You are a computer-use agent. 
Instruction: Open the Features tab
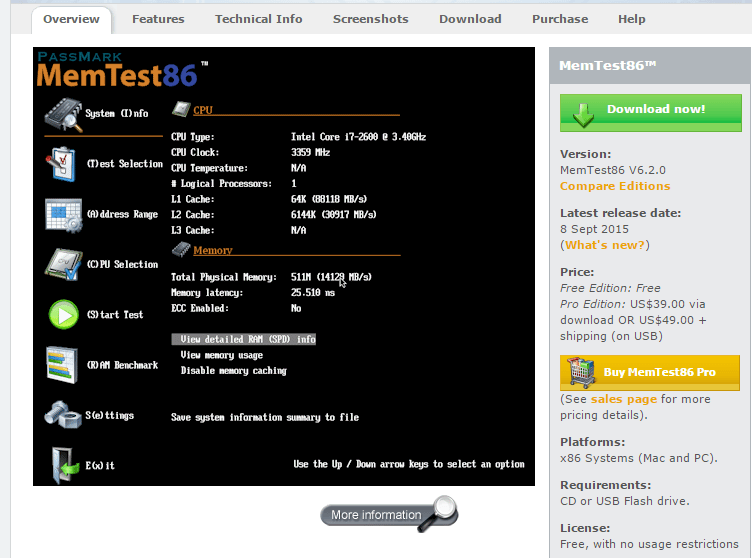158,19
